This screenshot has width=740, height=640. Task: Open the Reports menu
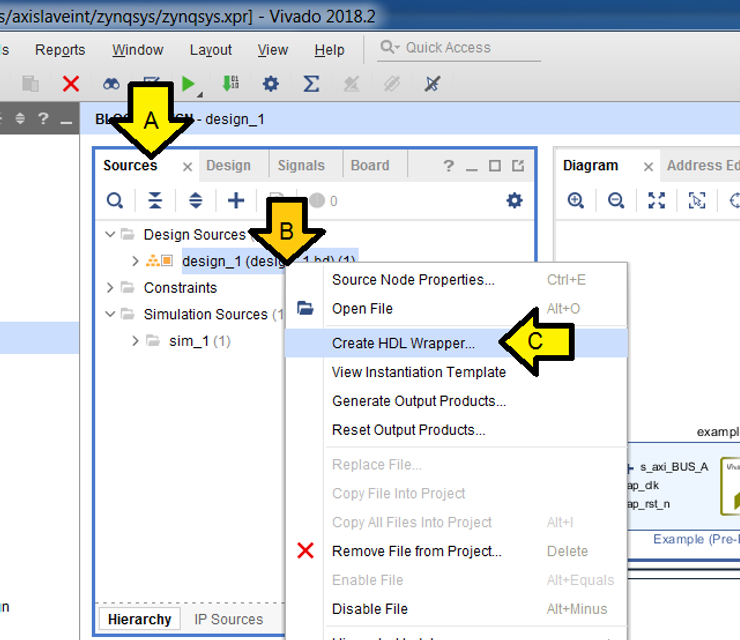click(60, 50)
